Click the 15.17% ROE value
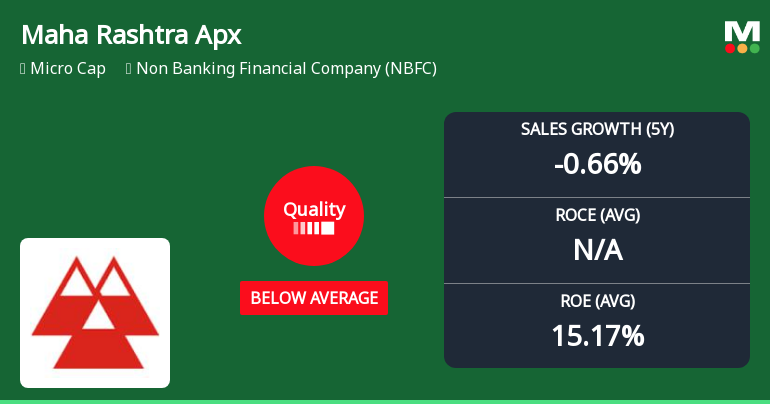The image size is (770, 404). [597, 335]
